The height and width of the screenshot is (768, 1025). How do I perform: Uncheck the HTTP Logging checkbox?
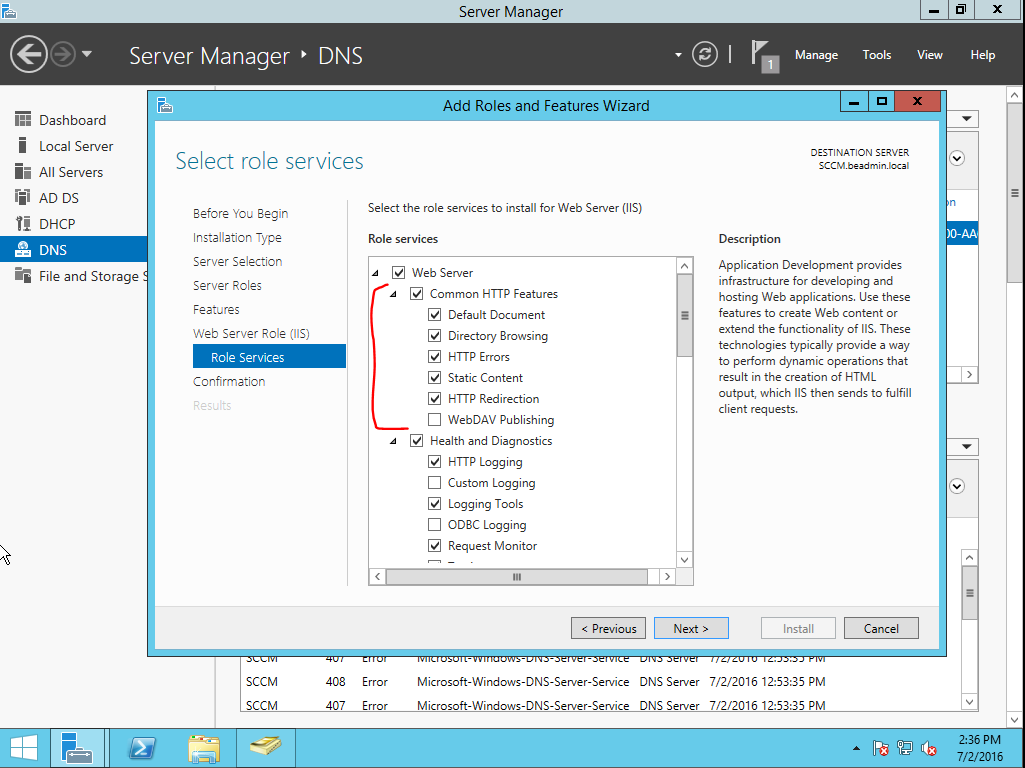(x=434, y=461)
